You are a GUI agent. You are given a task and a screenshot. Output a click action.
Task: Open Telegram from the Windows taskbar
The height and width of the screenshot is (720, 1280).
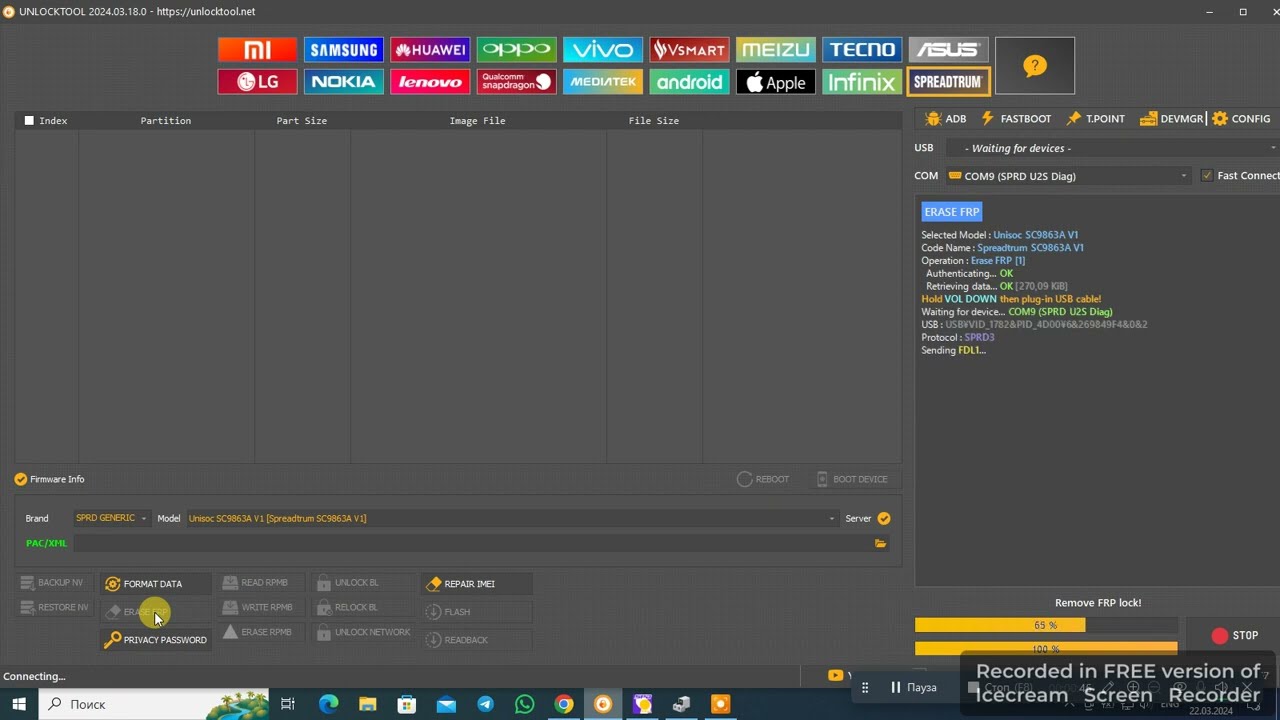coord(485,704)
